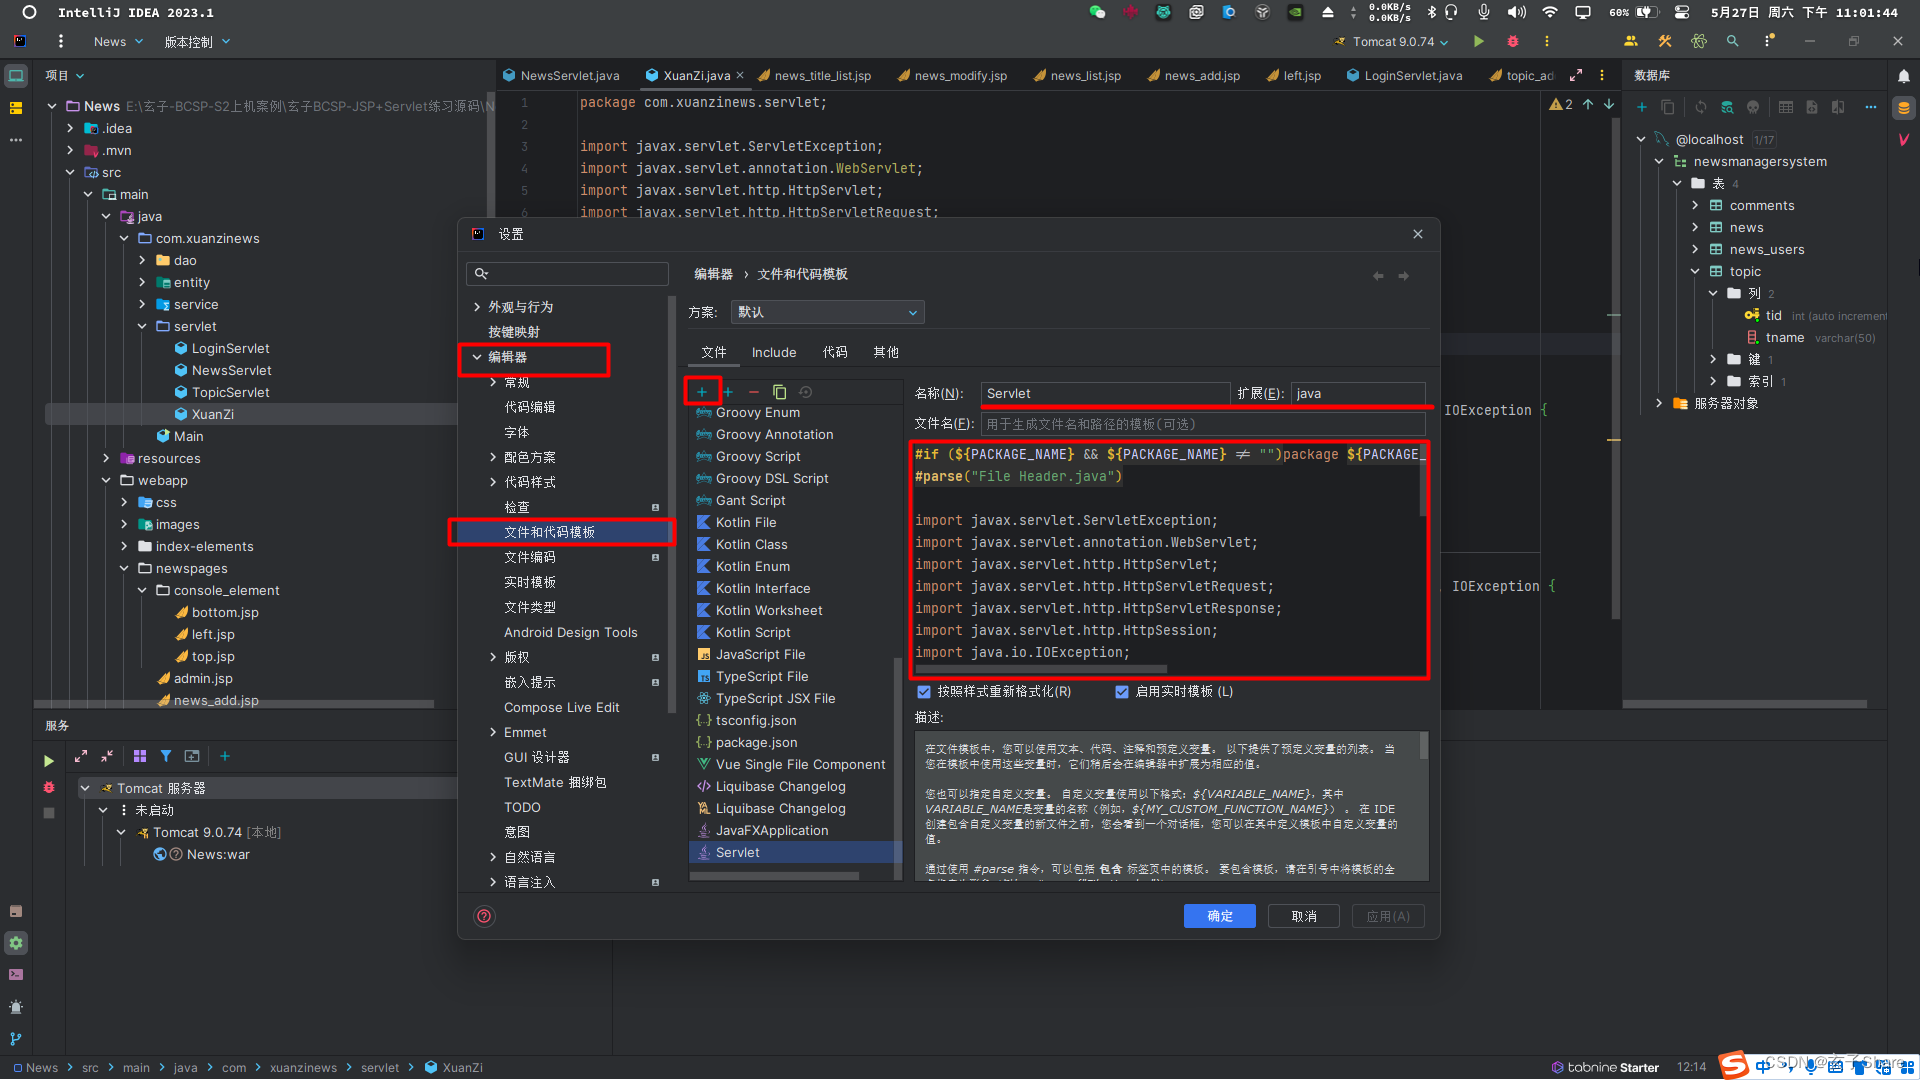1920x1080 pixels.
Task: Open the News project dropdown
Action: click(118, 41)
